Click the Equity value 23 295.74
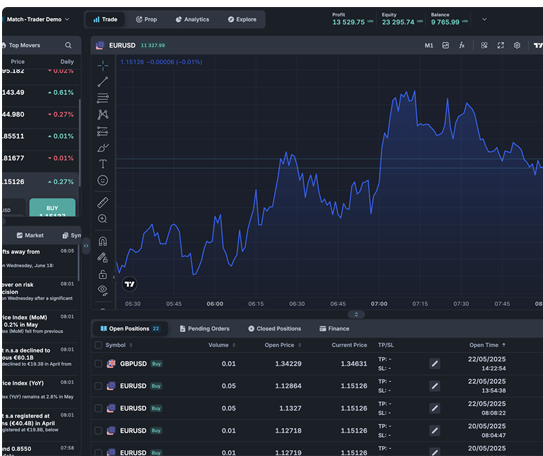This screenshot has width=543, height=456. coord(398,22)
